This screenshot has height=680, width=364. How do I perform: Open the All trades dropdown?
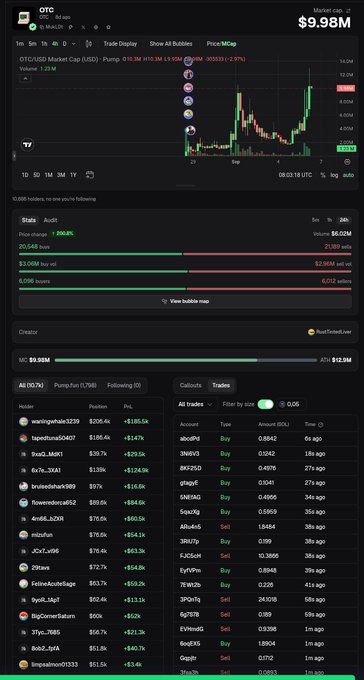tap(195, 404)
